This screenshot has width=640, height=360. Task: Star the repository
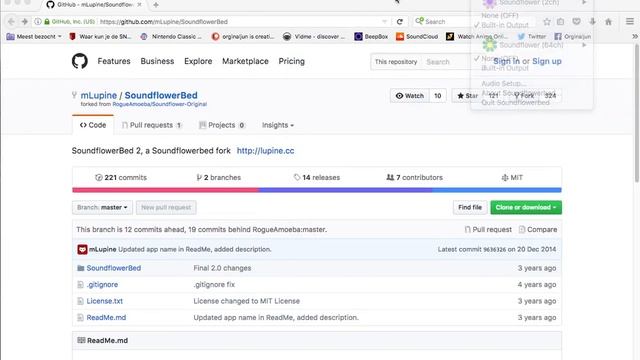tap(467, 96)
